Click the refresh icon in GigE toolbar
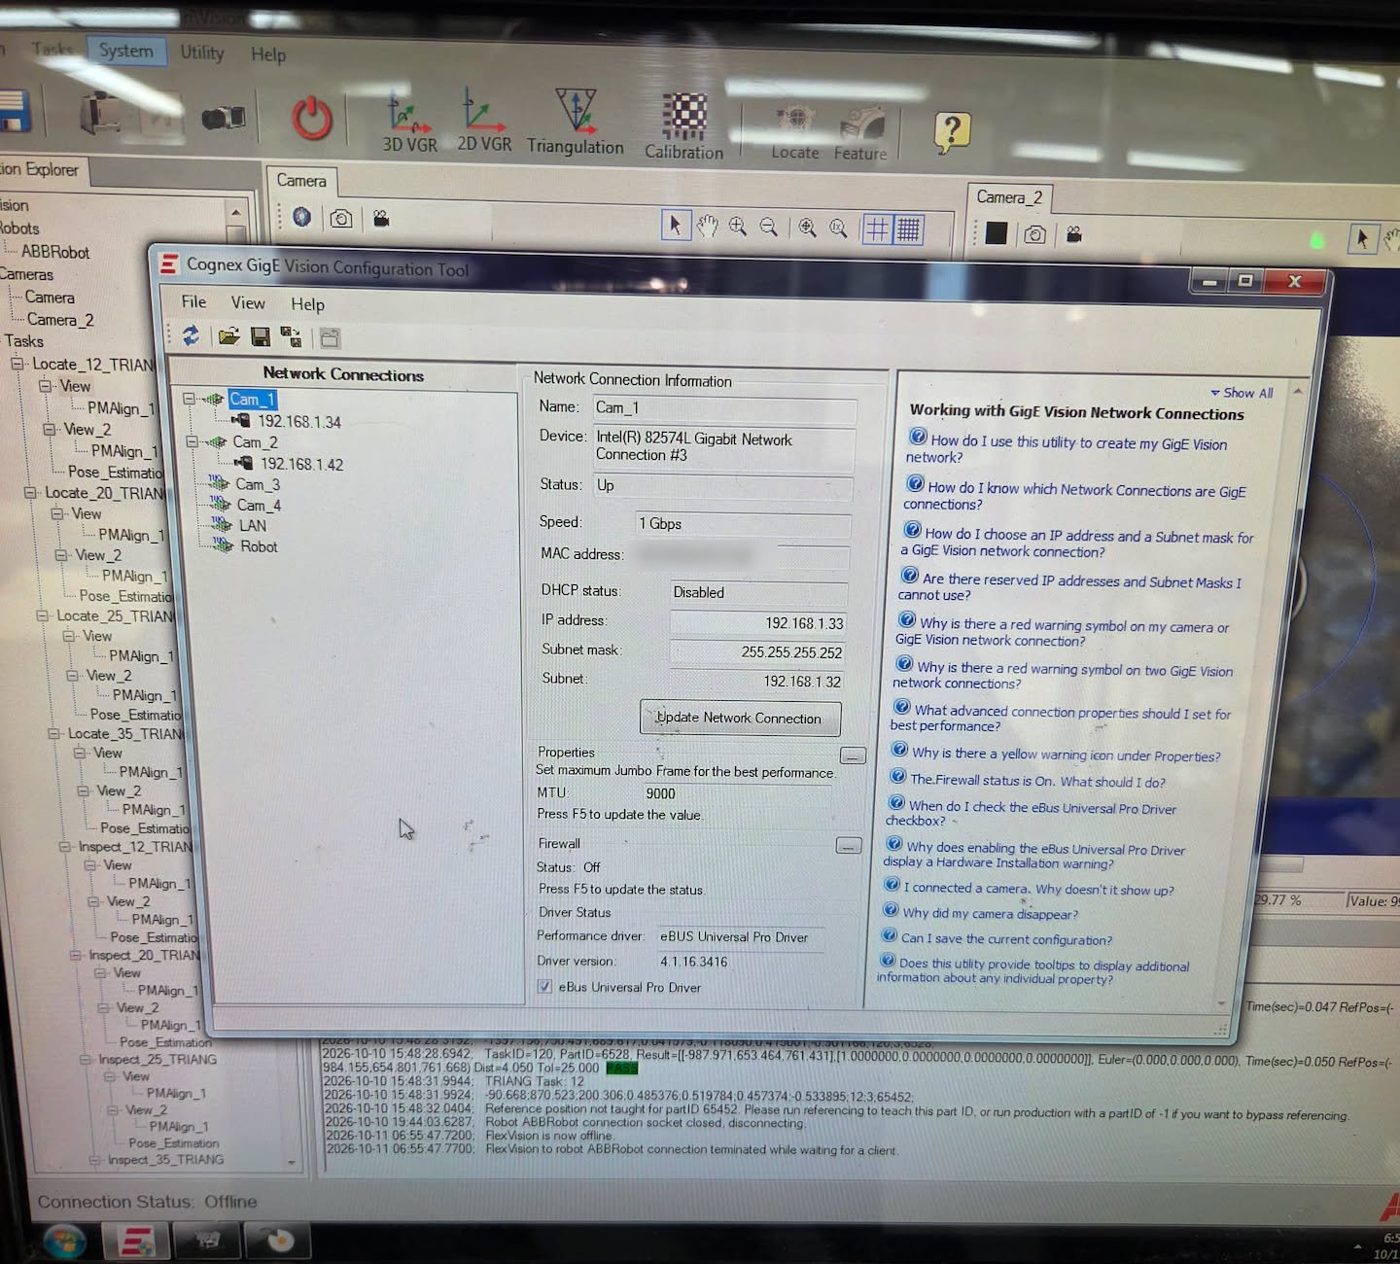The image size is (1400, 1264). click(190, 336)
